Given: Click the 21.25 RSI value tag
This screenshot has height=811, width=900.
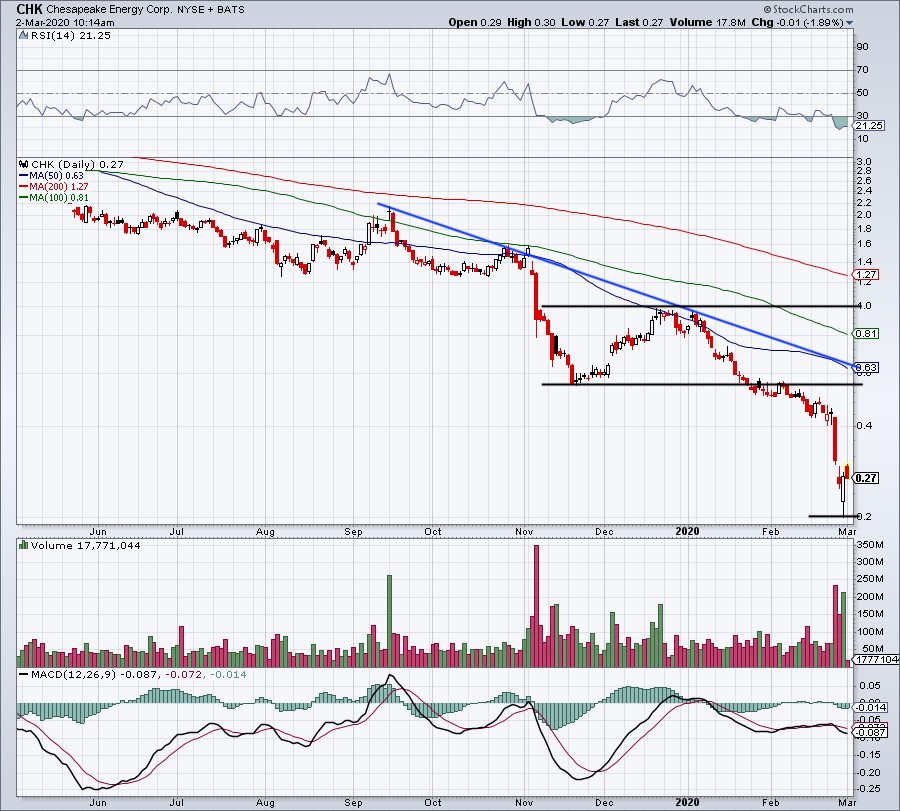Looking at the screenshot, I should click(868, 126).
